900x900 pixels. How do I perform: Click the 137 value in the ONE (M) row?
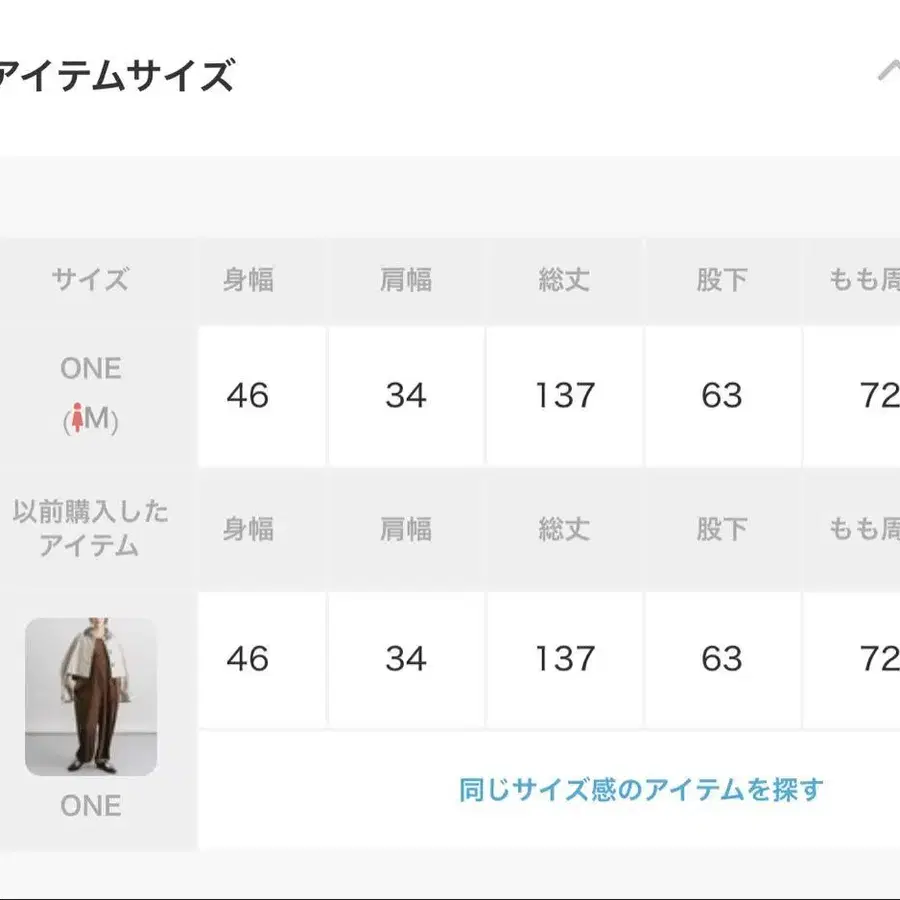pyautogui.click(x=564, y=396)
